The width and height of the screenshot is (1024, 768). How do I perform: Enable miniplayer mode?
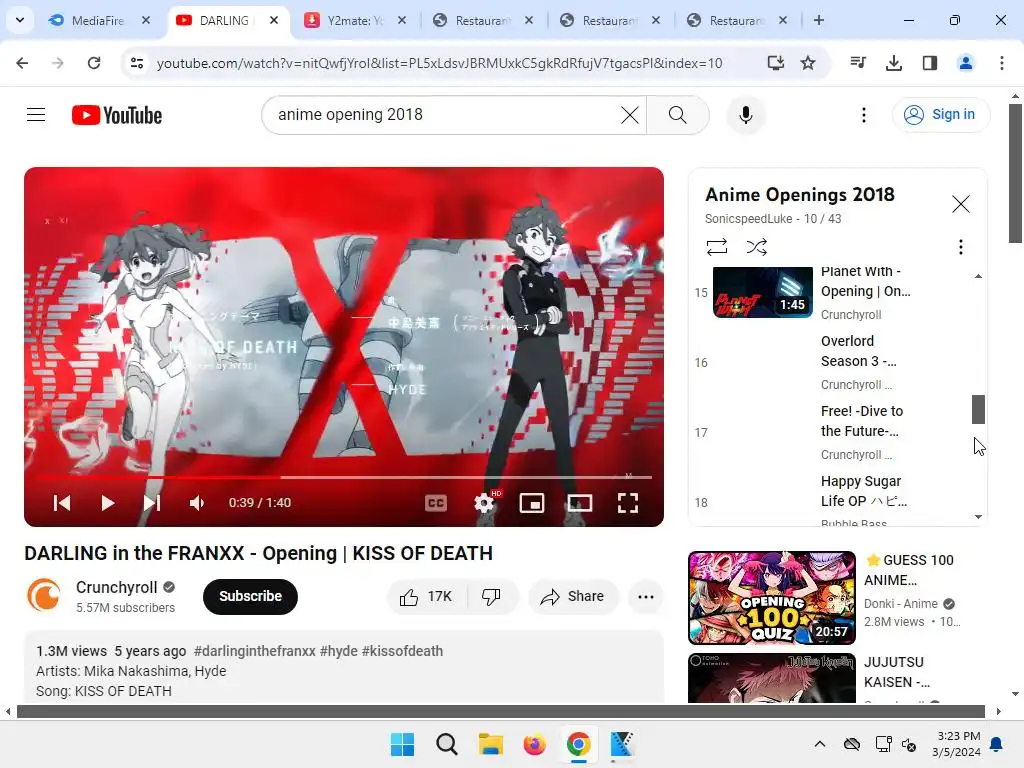click(532, 502)
